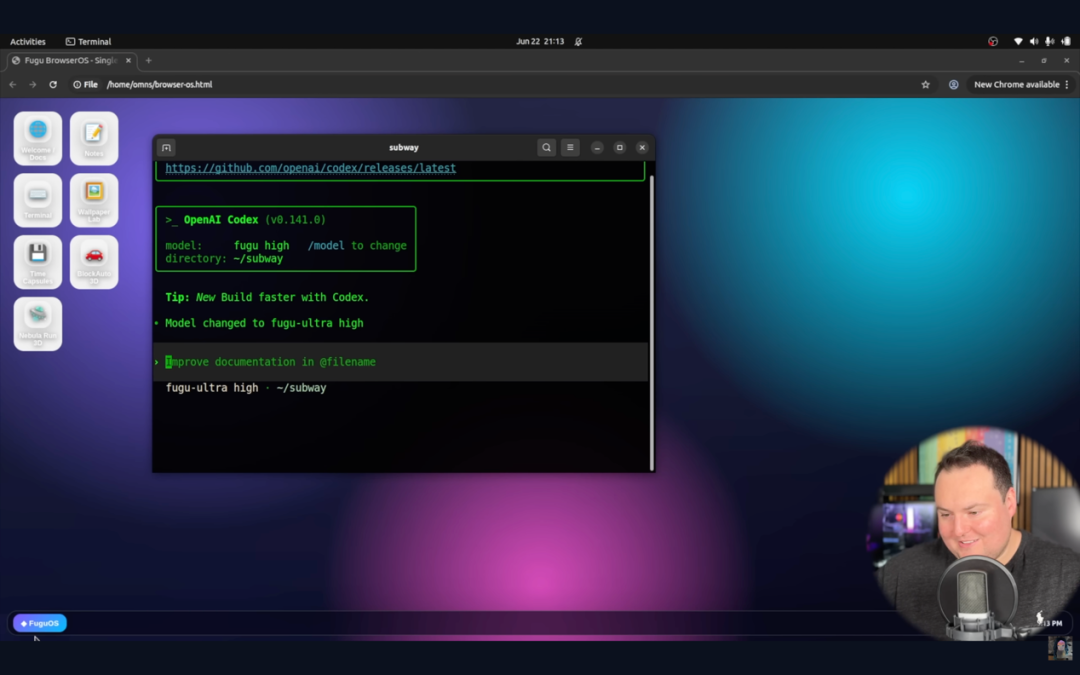
Task: Open the Terminal app menu in top bar
Action: point(88,41)
